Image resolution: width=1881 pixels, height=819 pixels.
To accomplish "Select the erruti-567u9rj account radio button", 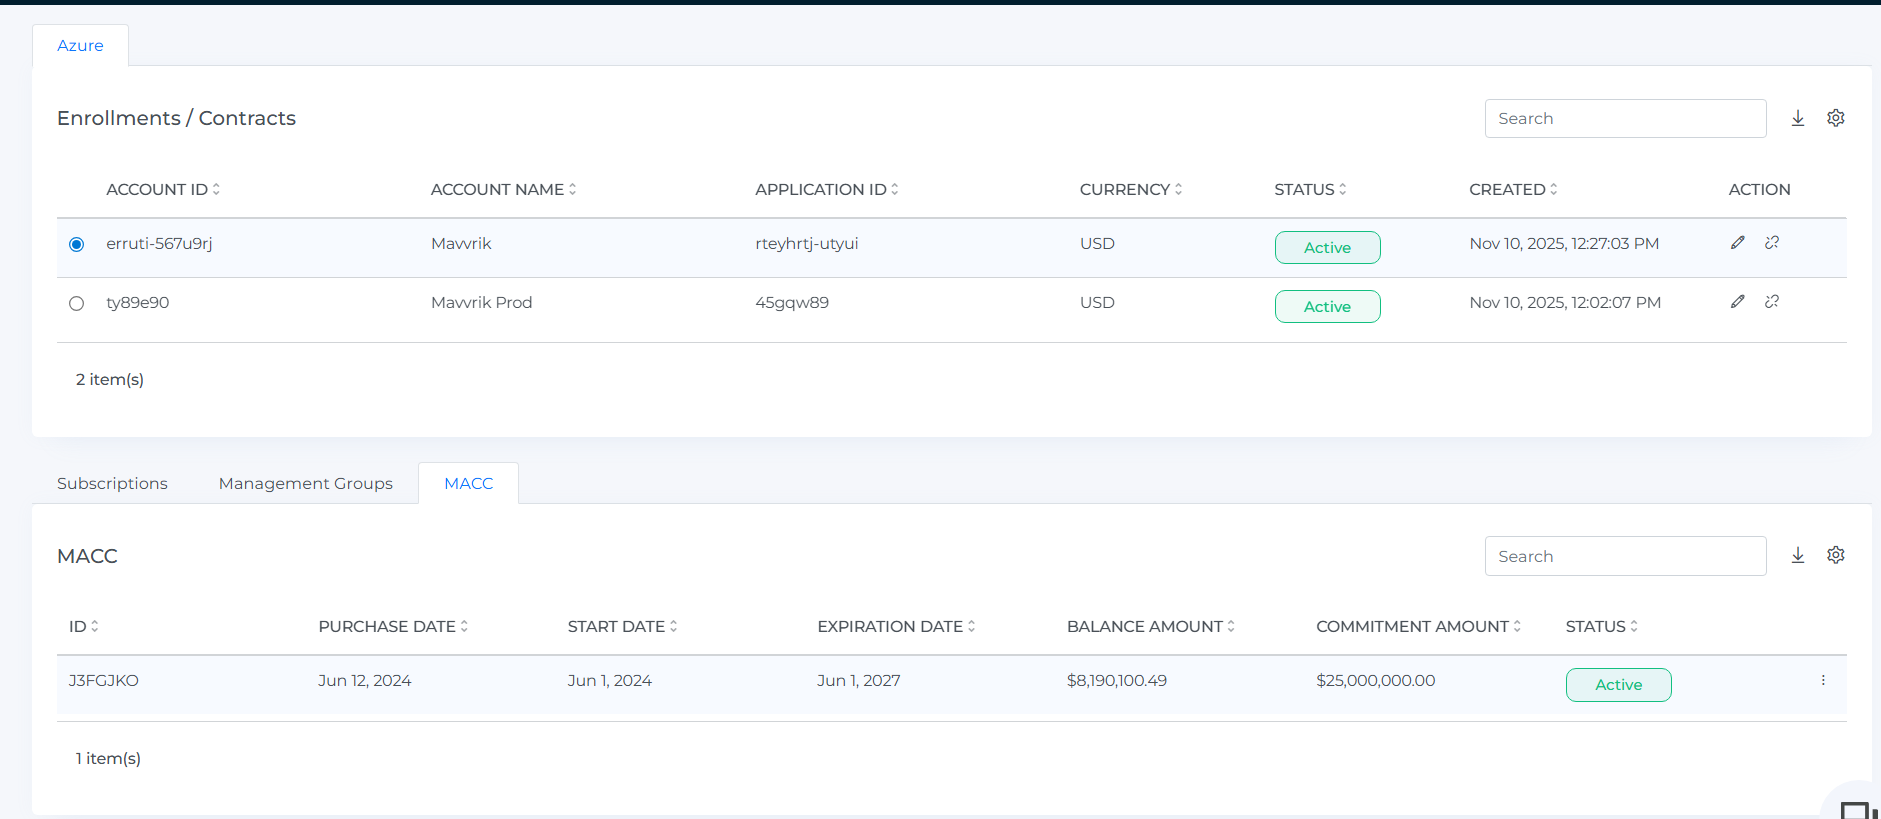I will (x=76, y=245).
